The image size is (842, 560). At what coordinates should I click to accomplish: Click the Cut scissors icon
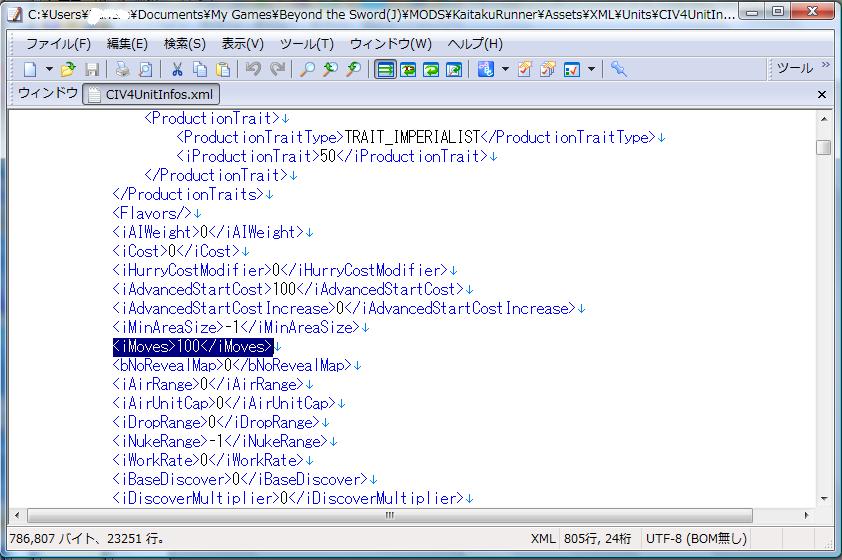tap(177, 69)
